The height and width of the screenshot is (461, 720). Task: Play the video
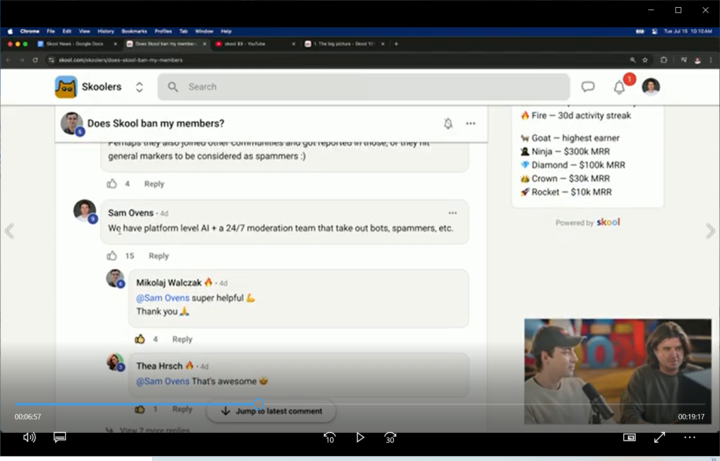[360, 437]
